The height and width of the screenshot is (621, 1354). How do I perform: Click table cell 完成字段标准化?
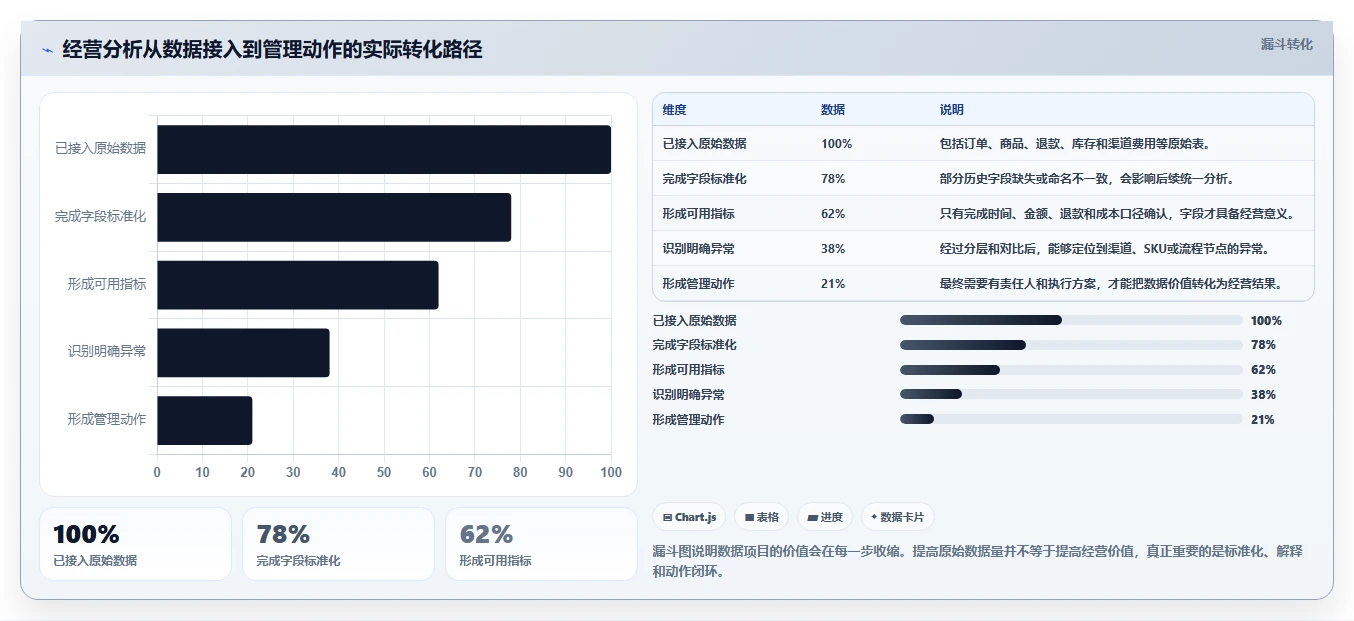click(704, 179)
